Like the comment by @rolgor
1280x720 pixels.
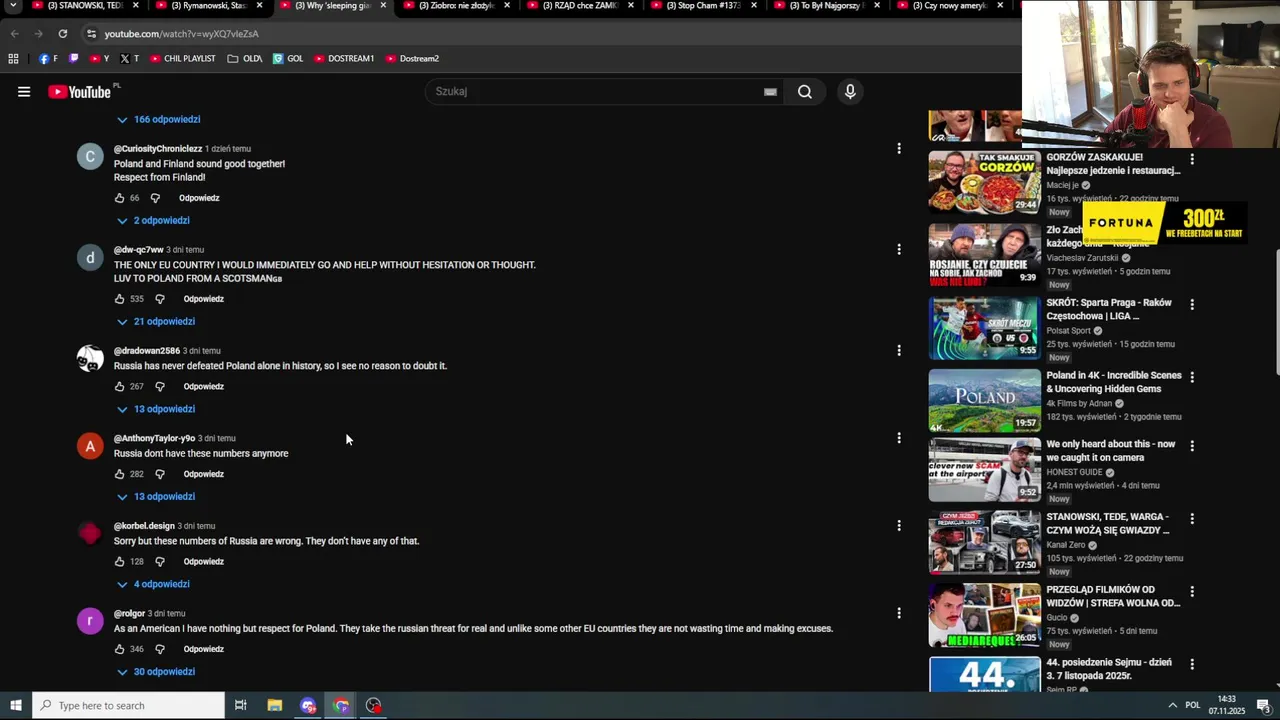(x=119, y=649)
